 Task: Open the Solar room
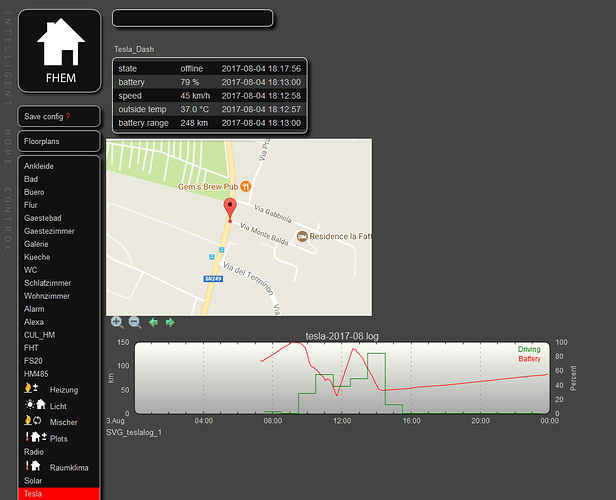click(33, 481)
